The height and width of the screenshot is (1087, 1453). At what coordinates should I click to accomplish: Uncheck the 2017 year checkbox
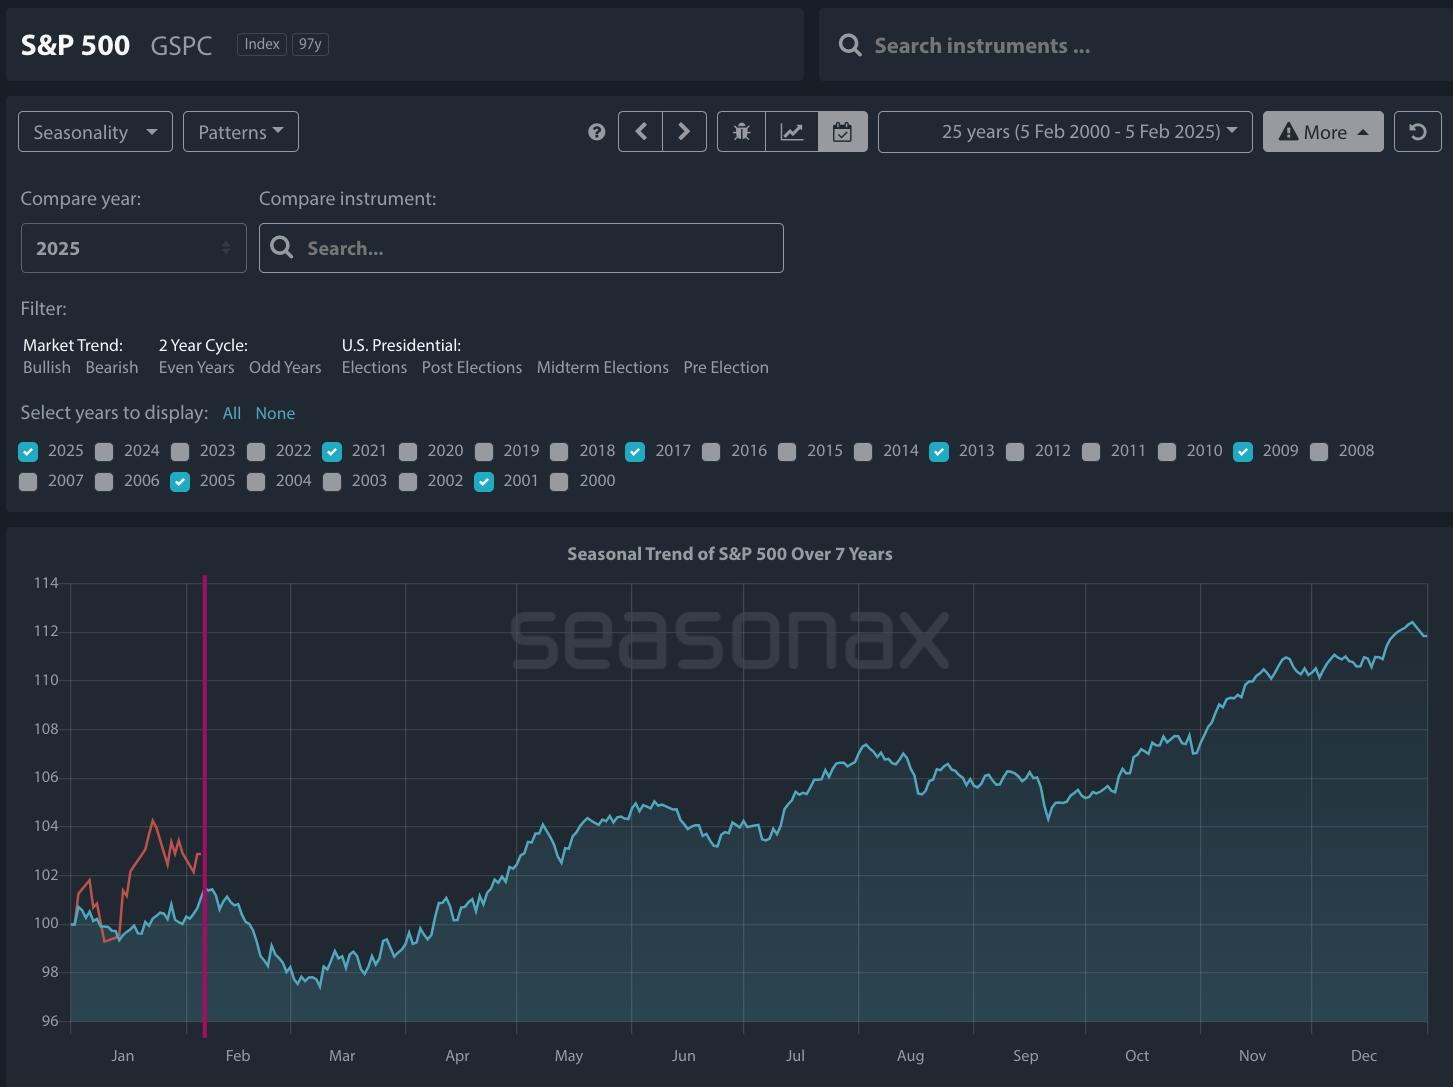click(x=635, y=451)
